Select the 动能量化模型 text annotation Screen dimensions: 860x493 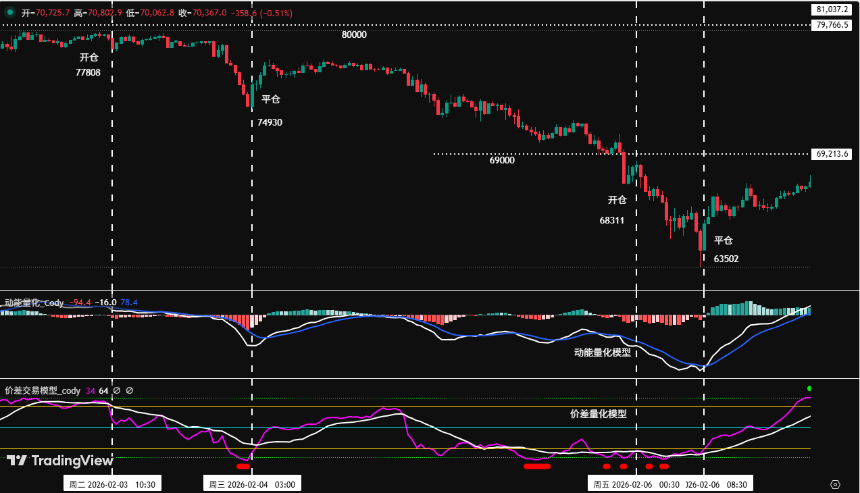(x=602, y=352)
